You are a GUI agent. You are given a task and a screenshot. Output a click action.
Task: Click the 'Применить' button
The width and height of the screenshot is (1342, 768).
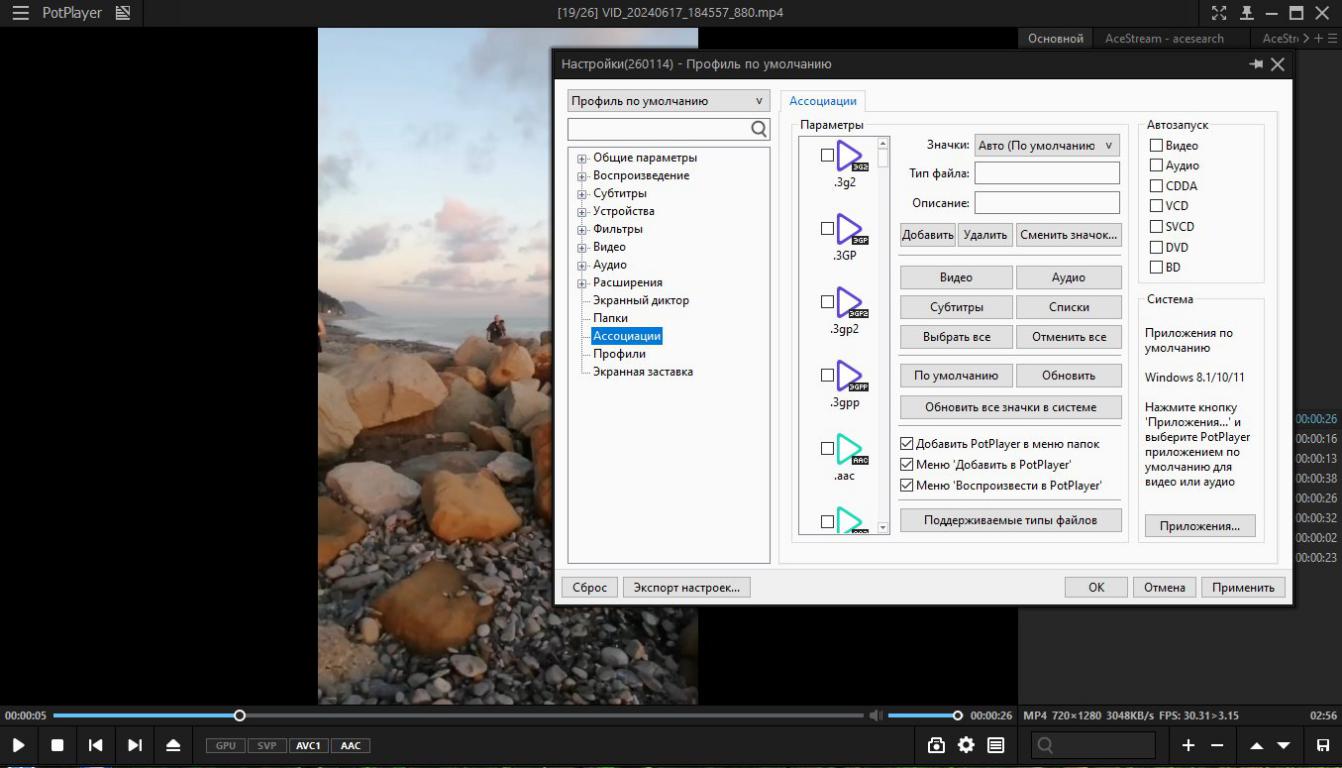point(1243,587)
